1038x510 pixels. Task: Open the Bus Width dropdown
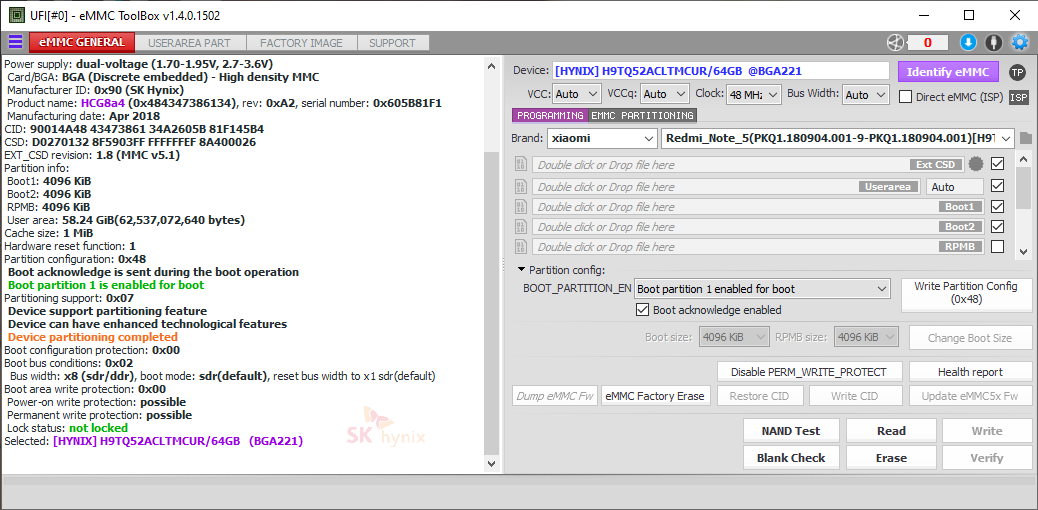click(865, 94)
